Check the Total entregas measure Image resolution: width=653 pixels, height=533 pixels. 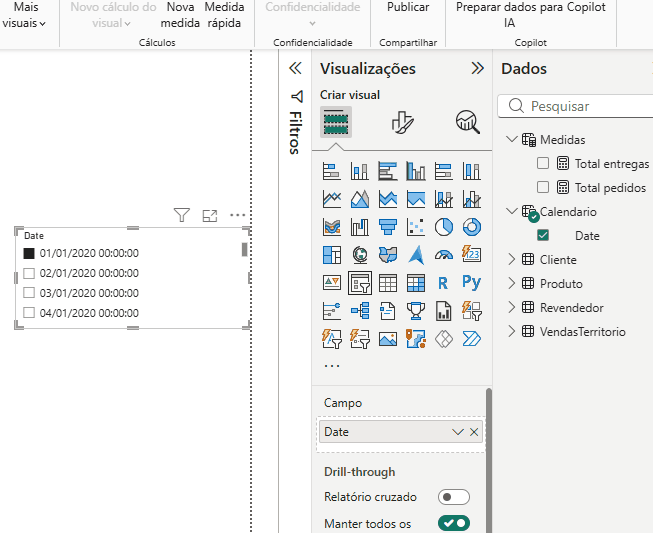[x=543, y=163]
